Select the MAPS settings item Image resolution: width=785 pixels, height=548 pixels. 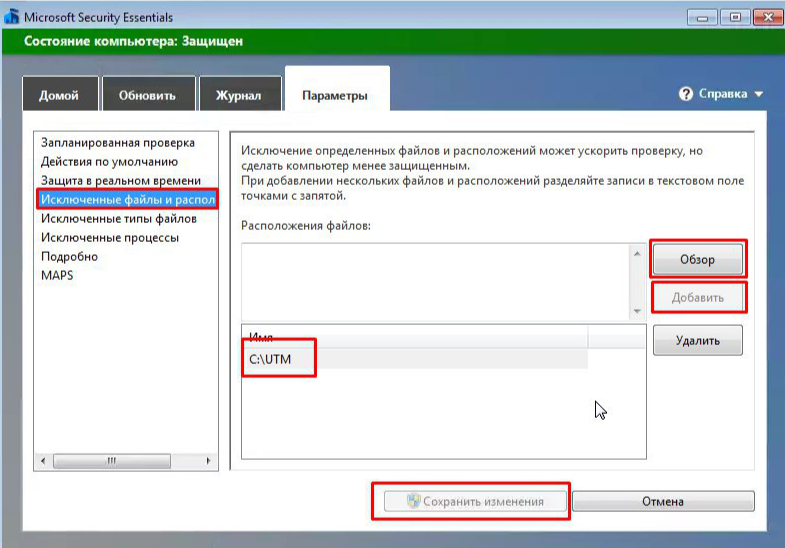coord(57,275)
